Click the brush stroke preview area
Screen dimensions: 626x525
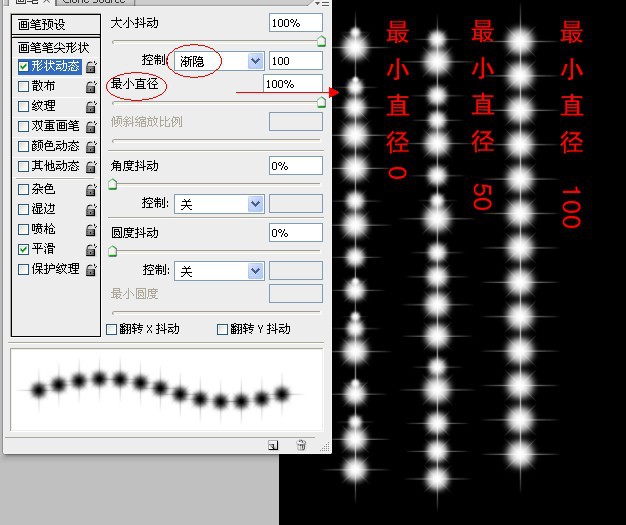[x=167, y=390]
